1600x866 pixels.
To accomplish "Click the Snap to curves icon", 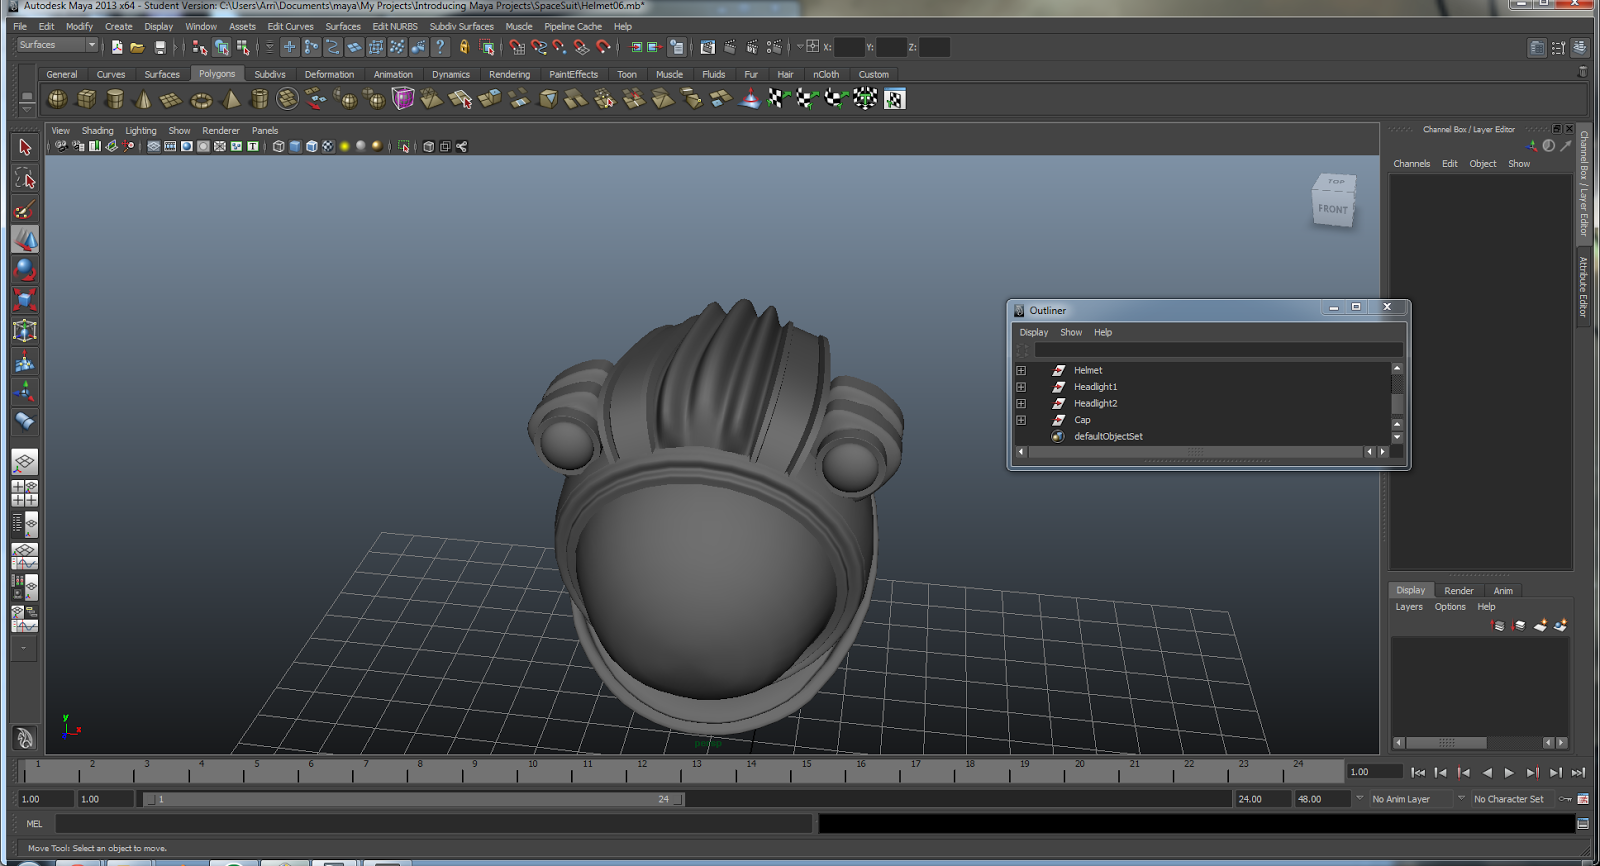I will point(539,47).
